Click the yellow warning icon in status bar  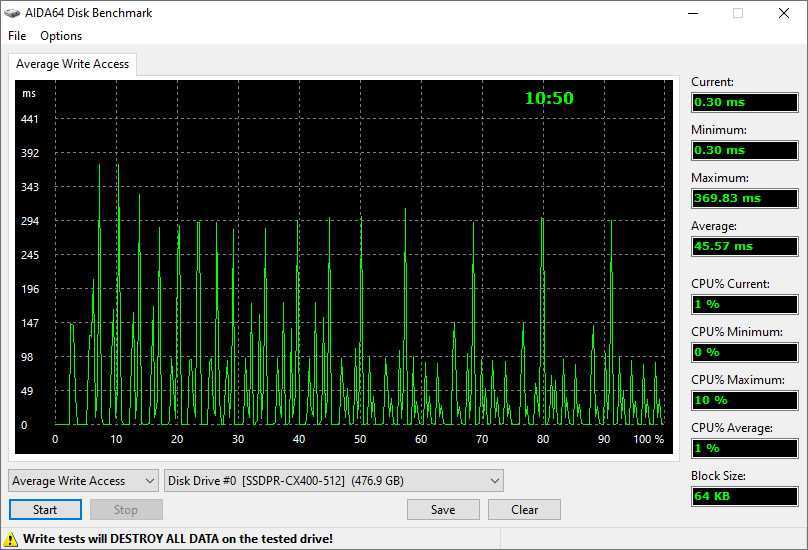click(x=12, y=538)
